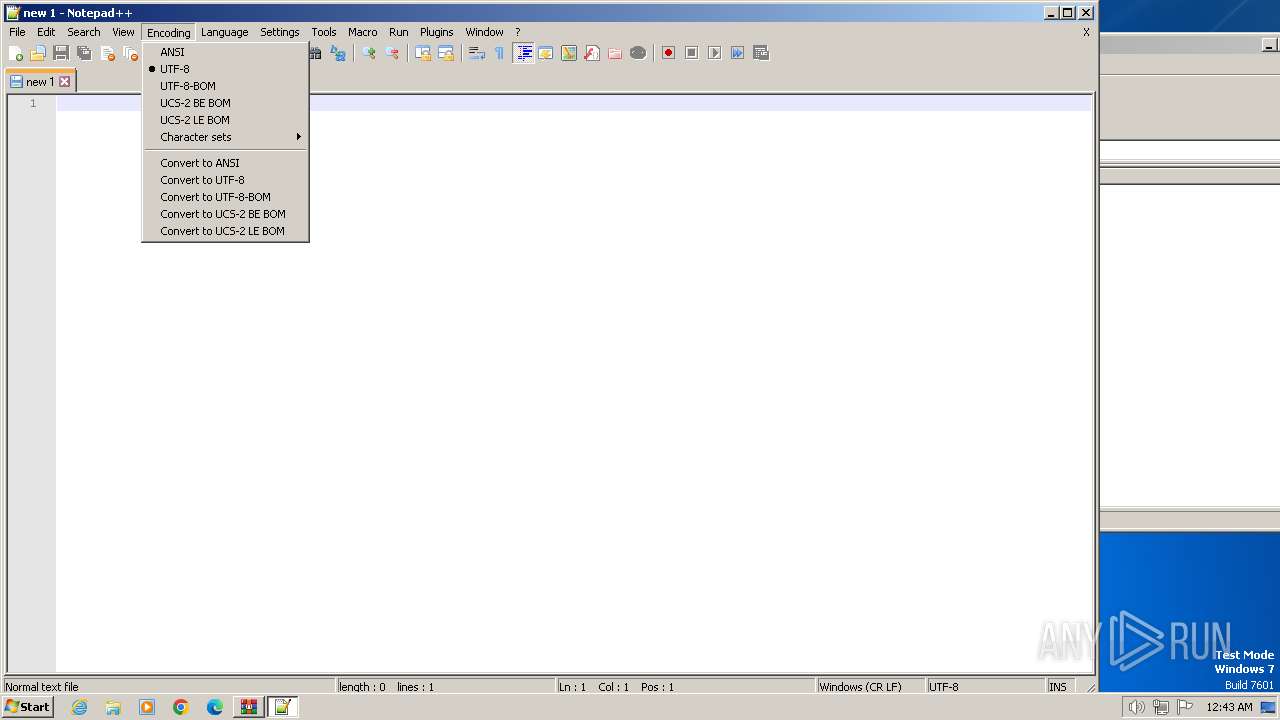Click line number 1 in the margin
This screenshot has width=1280, height=720.
point(32,103)
